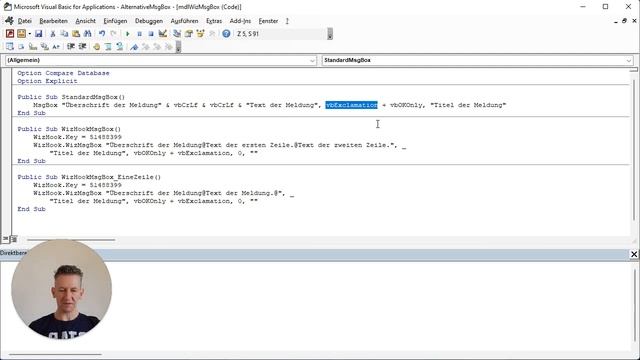Click the Insert Module icon
The height and width of the screenshot is (360, 640).
(x=21, y=34)
